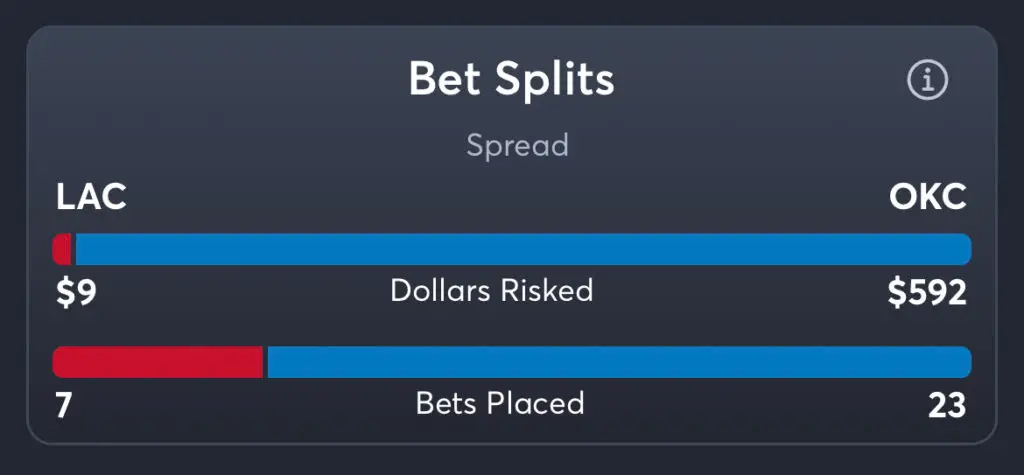1024x475 pixels.
Task: Click blue OKC segment of Bets Placed bar
Action: 620,362
